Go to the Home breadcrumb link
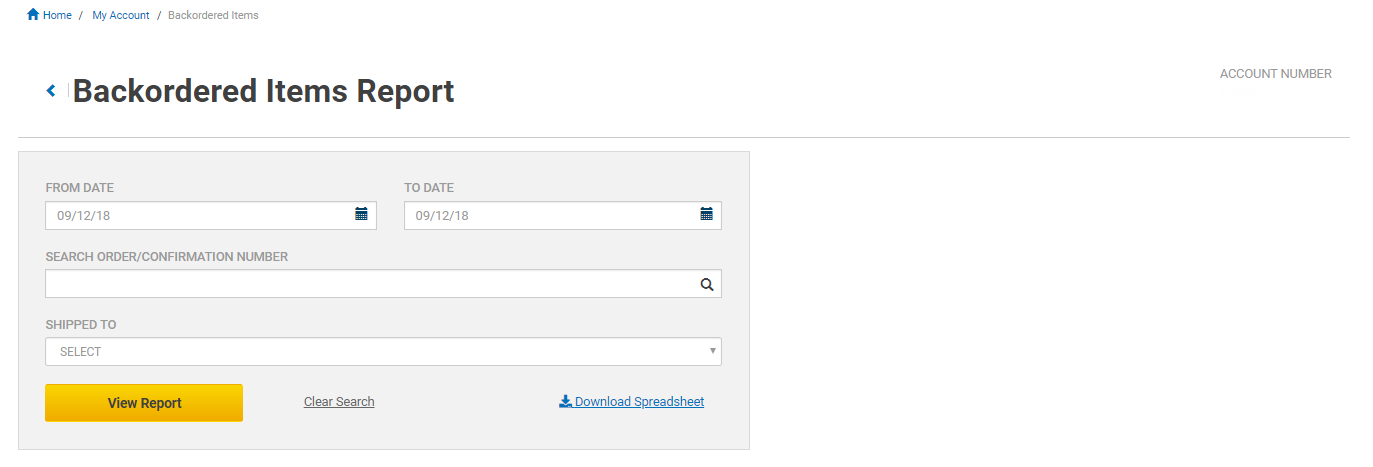 [x=57, y=16]
